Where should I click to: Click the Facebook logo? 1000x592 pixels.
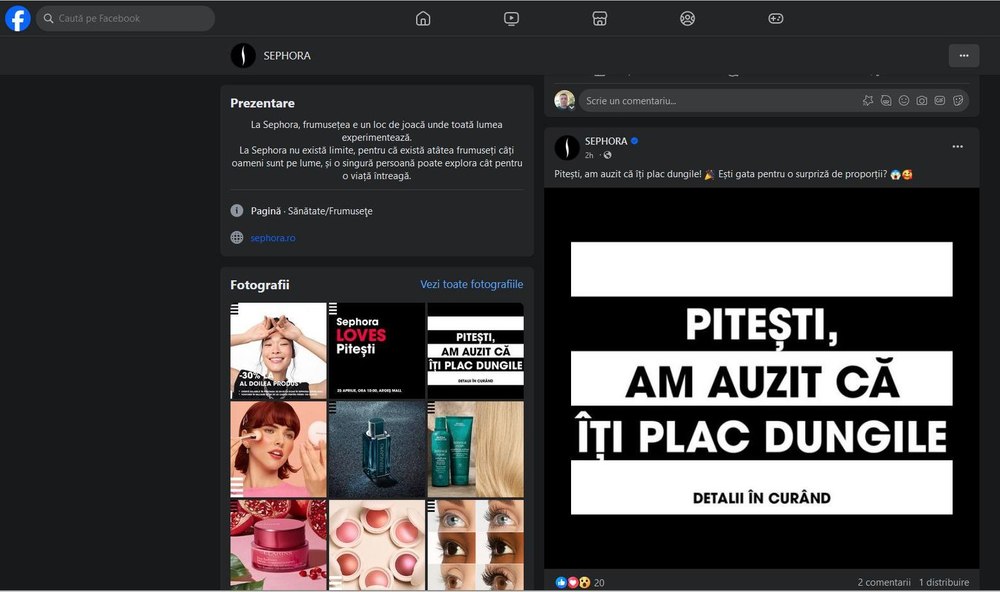click(18, 18)
